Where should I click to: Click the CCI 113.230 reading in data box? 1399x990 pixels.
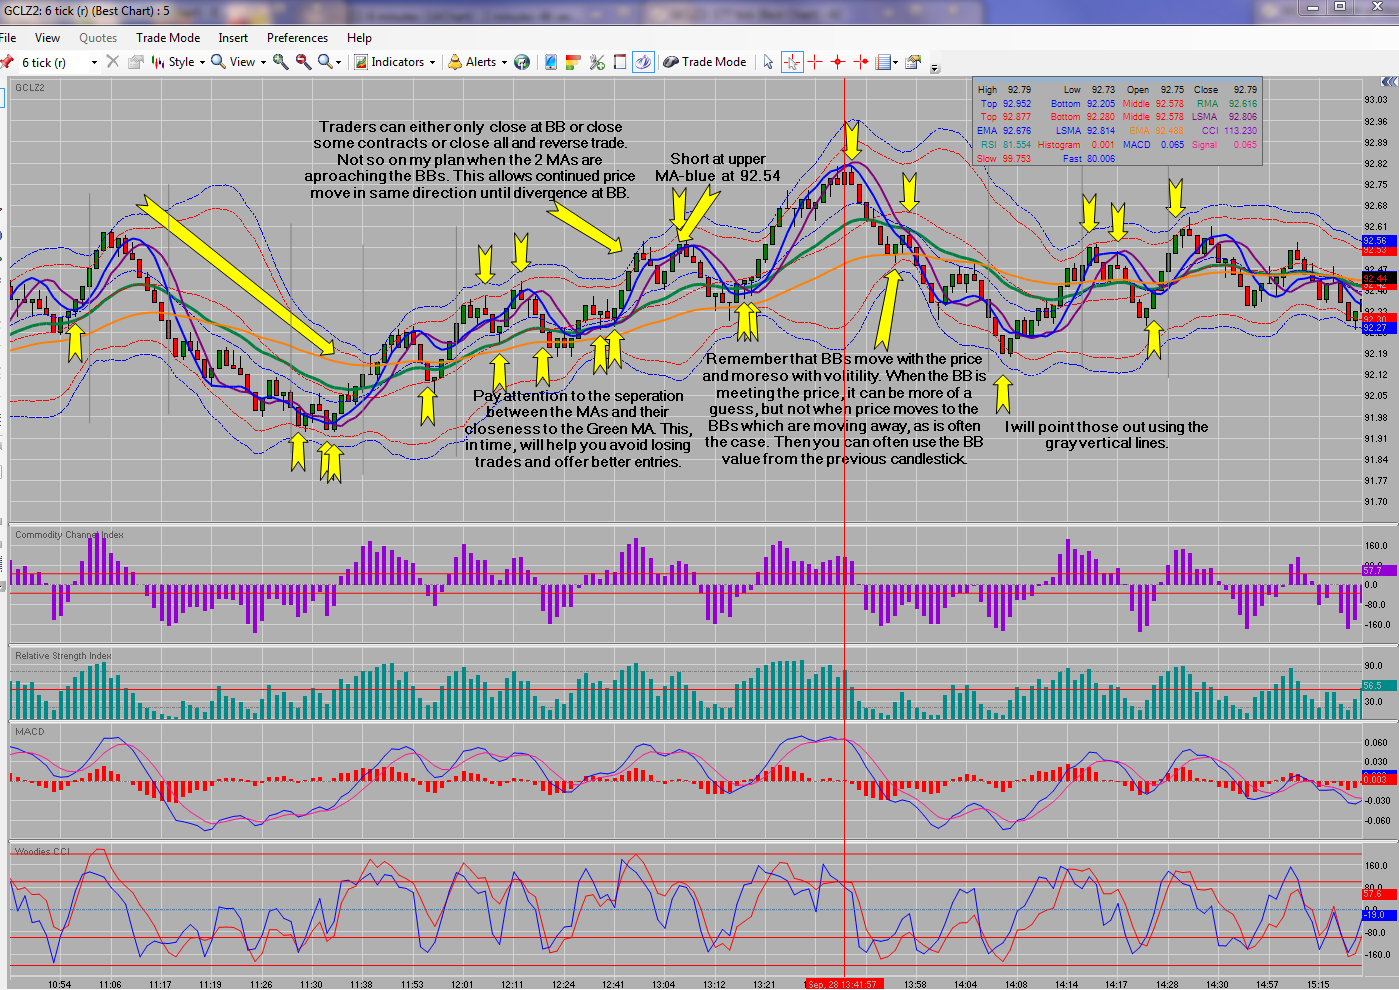tap(1229, 131)
